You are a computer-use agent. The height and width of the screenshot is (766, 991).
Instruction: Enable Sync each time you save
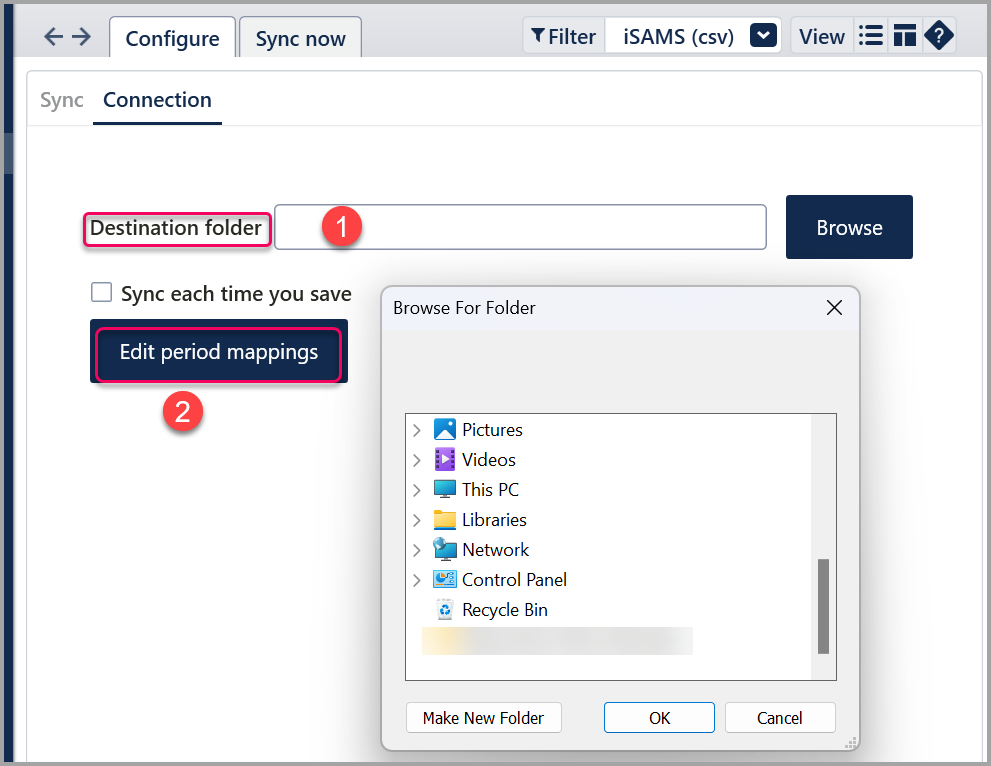(x=101, y=293)
